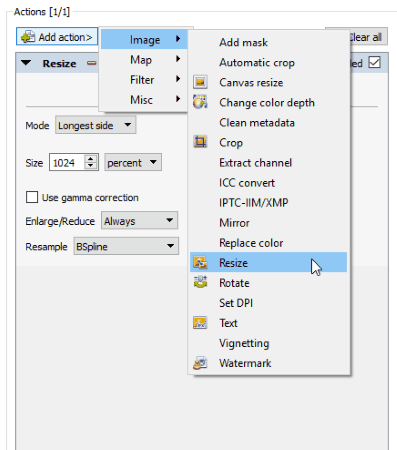The width and height of the screenshot is (397, 450).
Task: Select Vignetting entry
Action: coord(268,343)
